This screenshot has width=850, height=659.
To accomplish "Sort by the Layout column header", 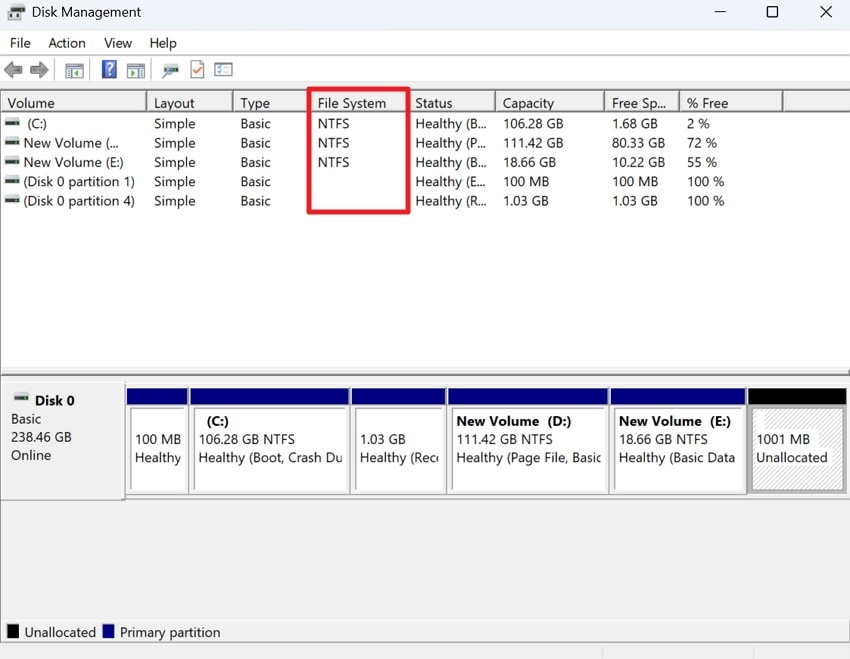I will (x=190, y=102).
